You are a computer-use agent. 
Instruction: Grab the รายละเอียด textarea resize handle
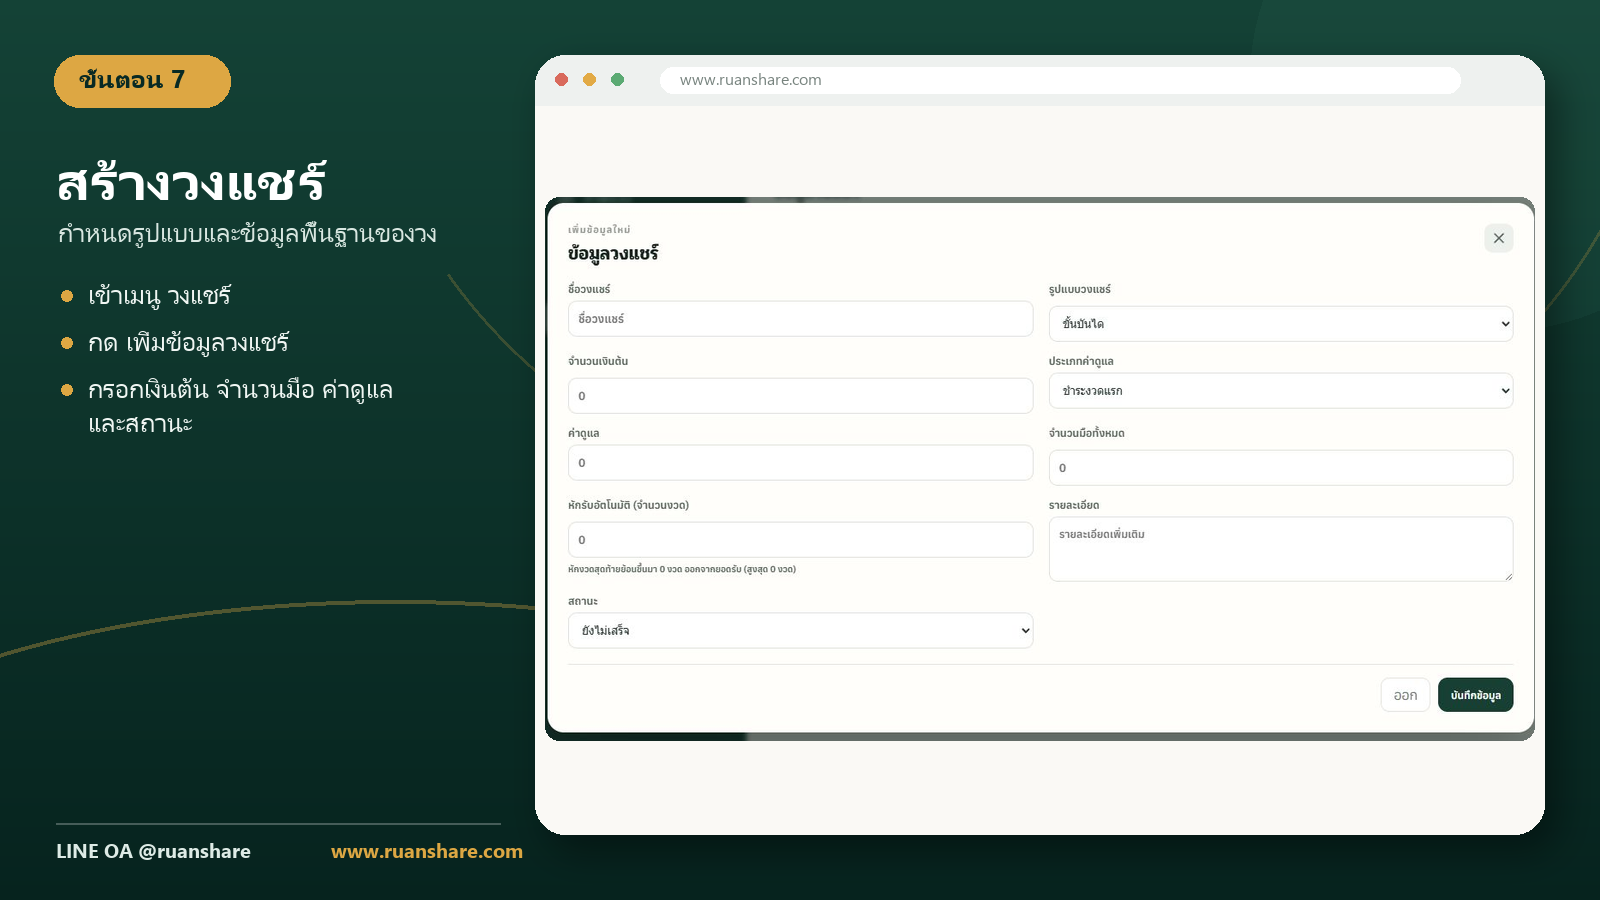coord(1508,576)
